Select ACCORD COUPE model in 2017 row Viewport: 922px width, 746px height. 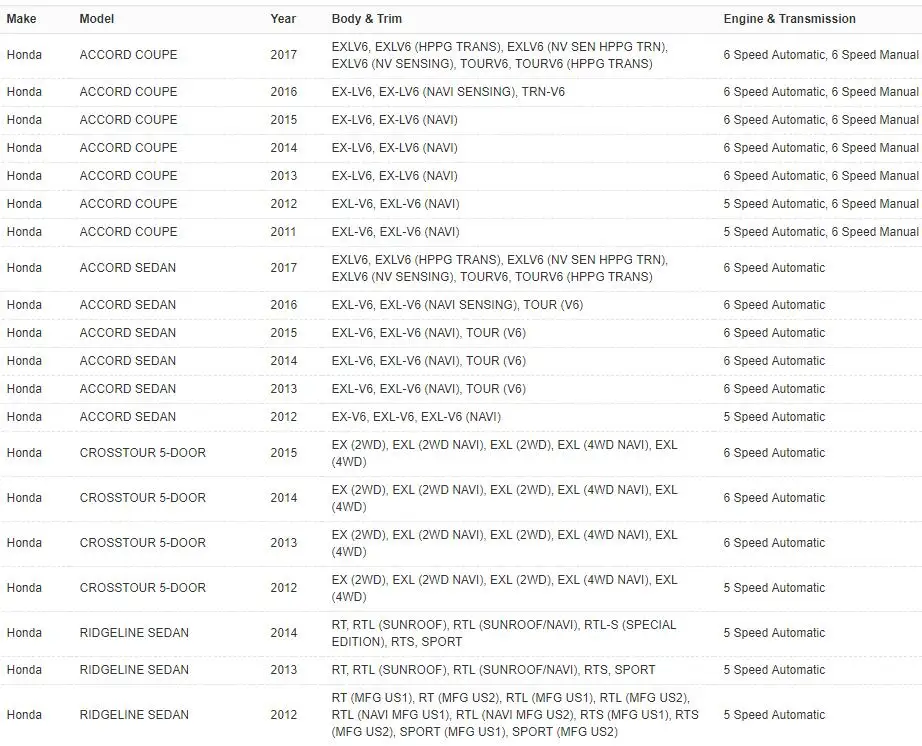tap(128, 55)
